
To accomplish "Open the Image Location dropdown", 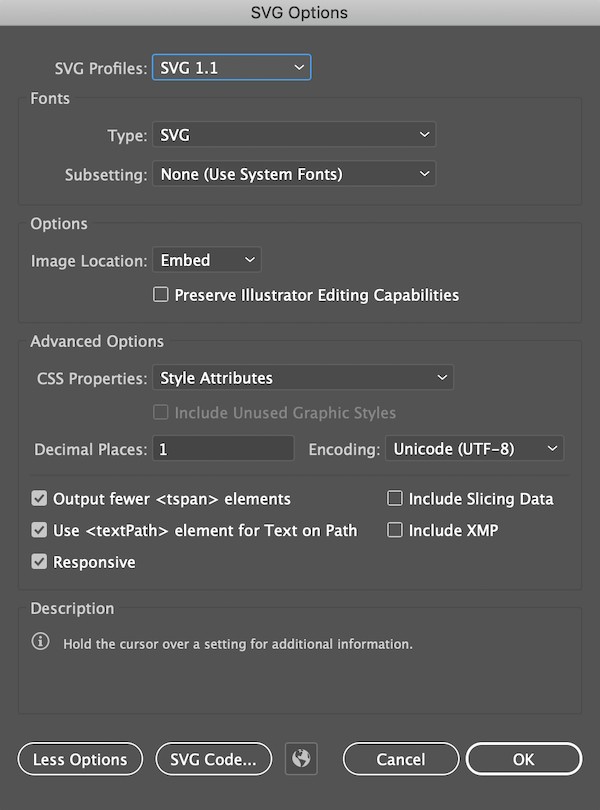I will tap(207, 260).
